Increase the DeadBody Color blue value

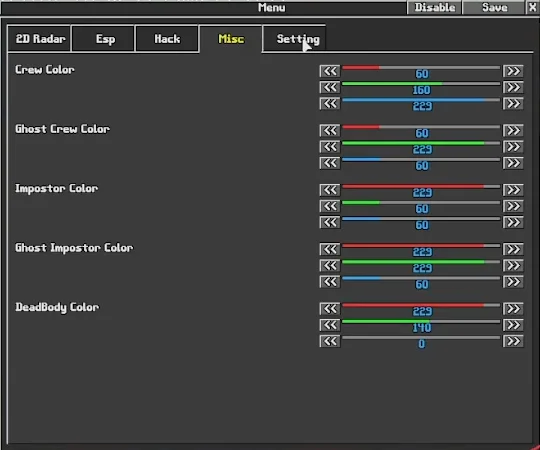pyautogui.click(x=513, y=341)
